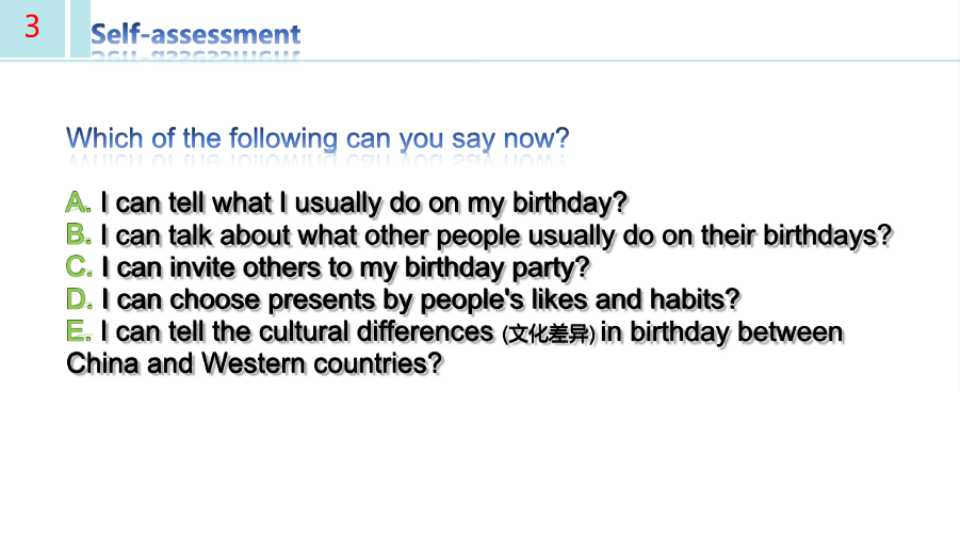Click the red number 3 box
This screenshot has width=960, height=540.
point(32,28)
